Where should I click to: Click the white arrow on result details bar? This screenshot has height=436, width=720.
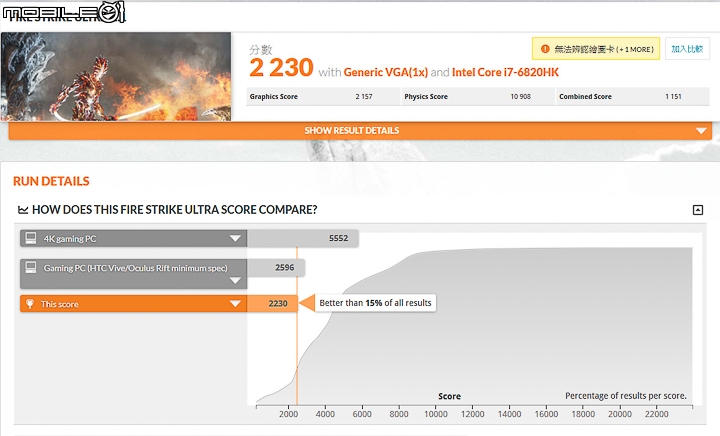pos(701,131)
